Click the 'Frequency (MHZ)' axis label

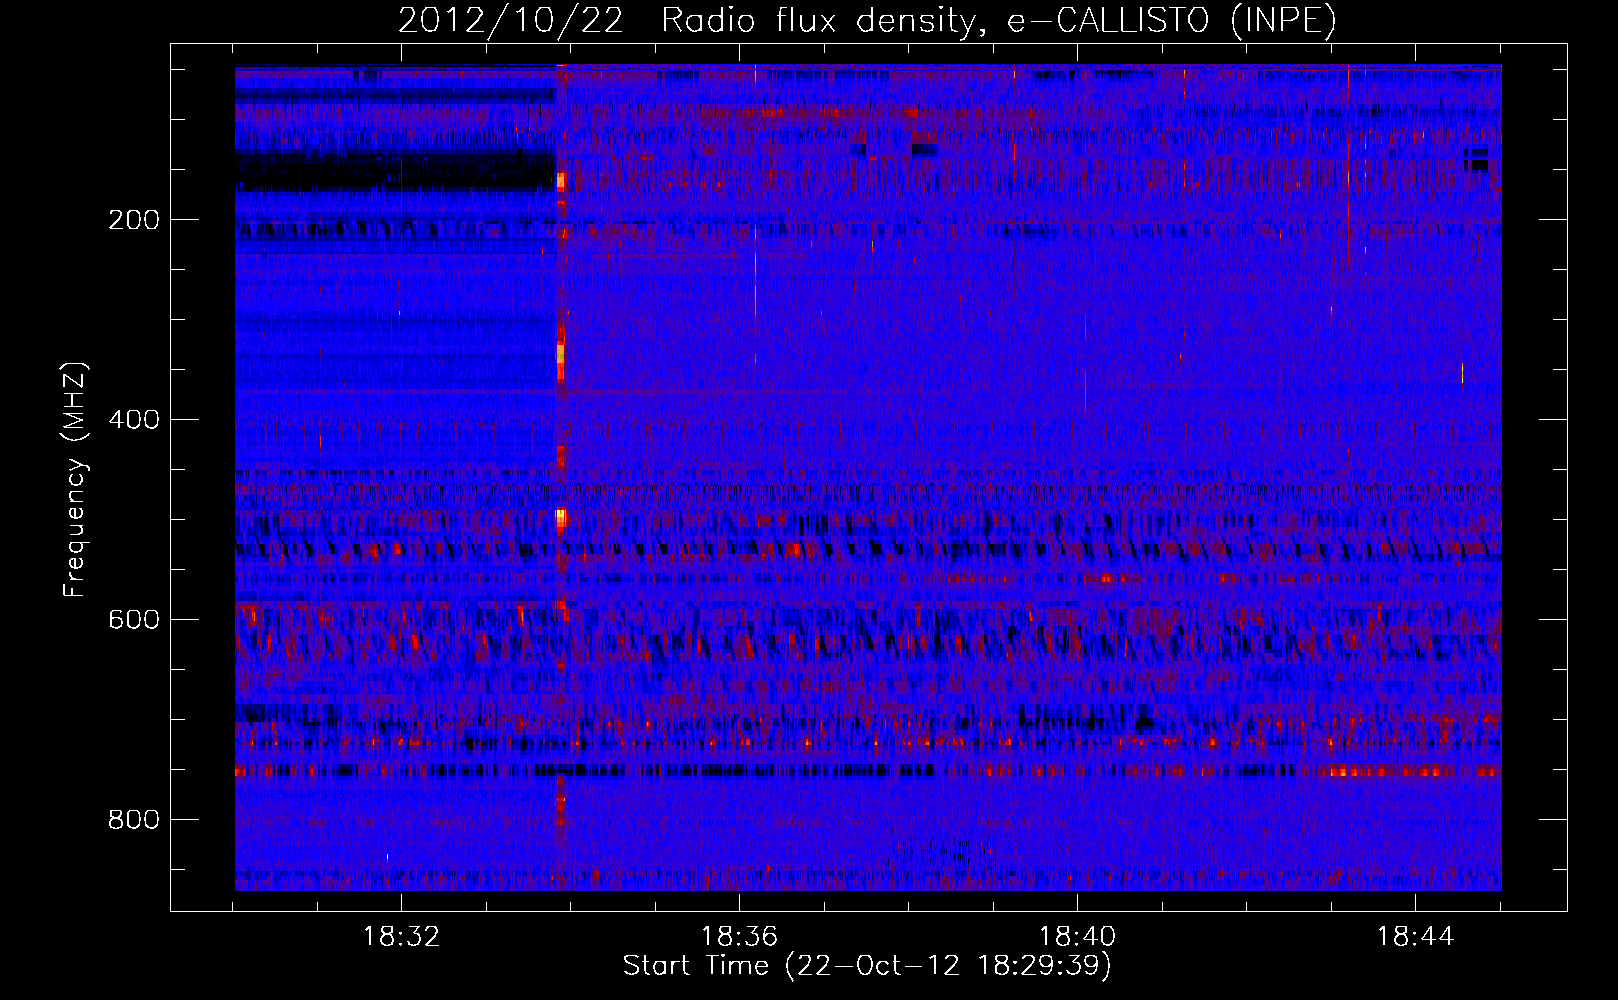(75, 479)
